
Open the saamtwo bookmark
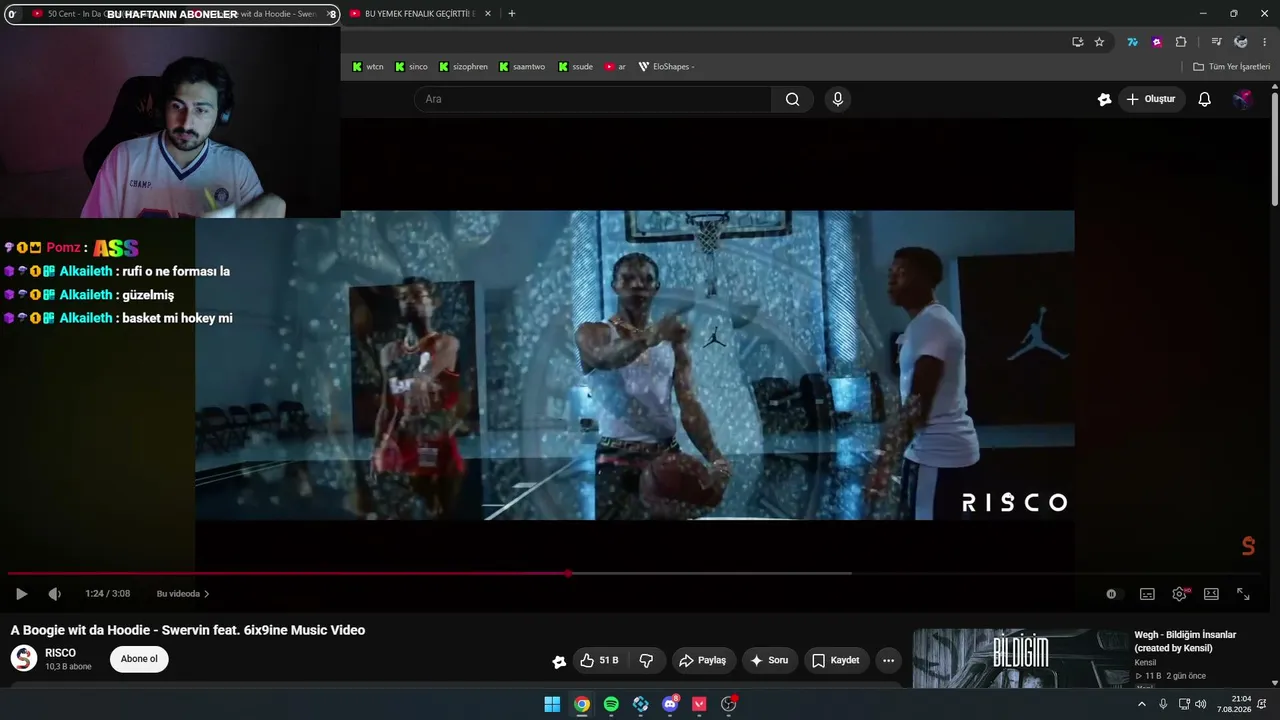[521, 67]
